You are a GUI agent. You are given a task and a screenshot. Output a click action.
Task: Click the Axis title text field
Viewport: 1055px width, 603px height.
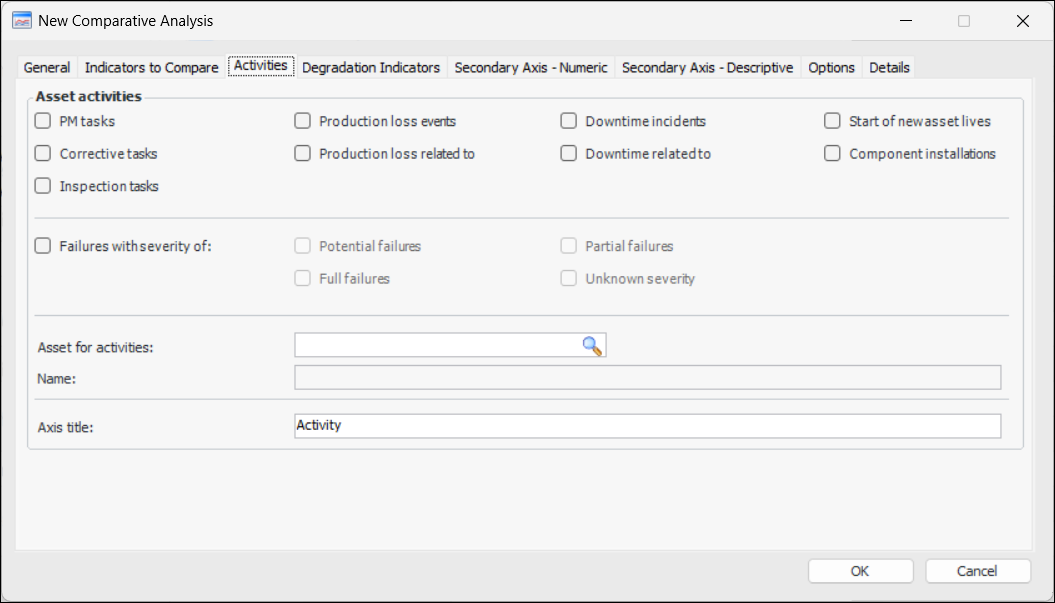pos(647,426)
